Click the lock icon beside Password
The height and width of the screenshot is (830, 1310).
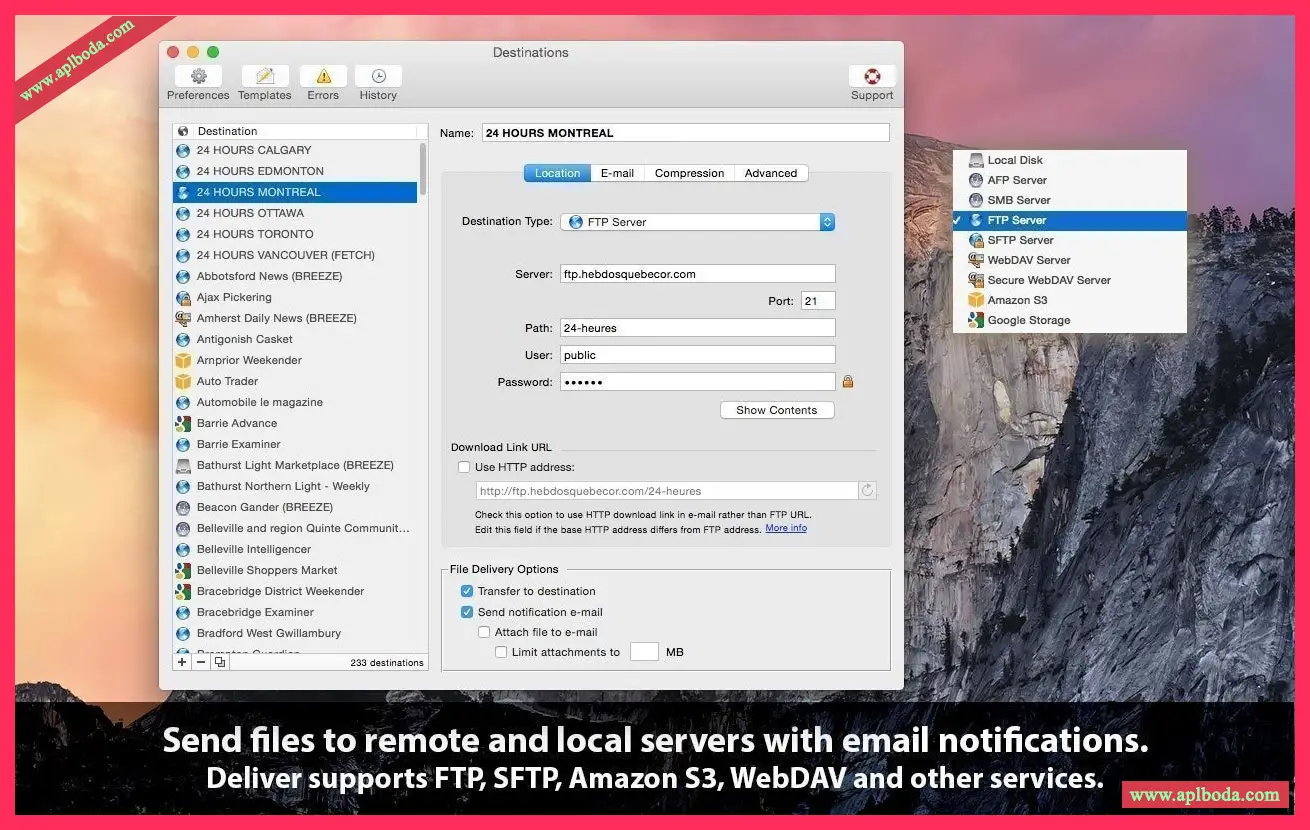[848, 381]
